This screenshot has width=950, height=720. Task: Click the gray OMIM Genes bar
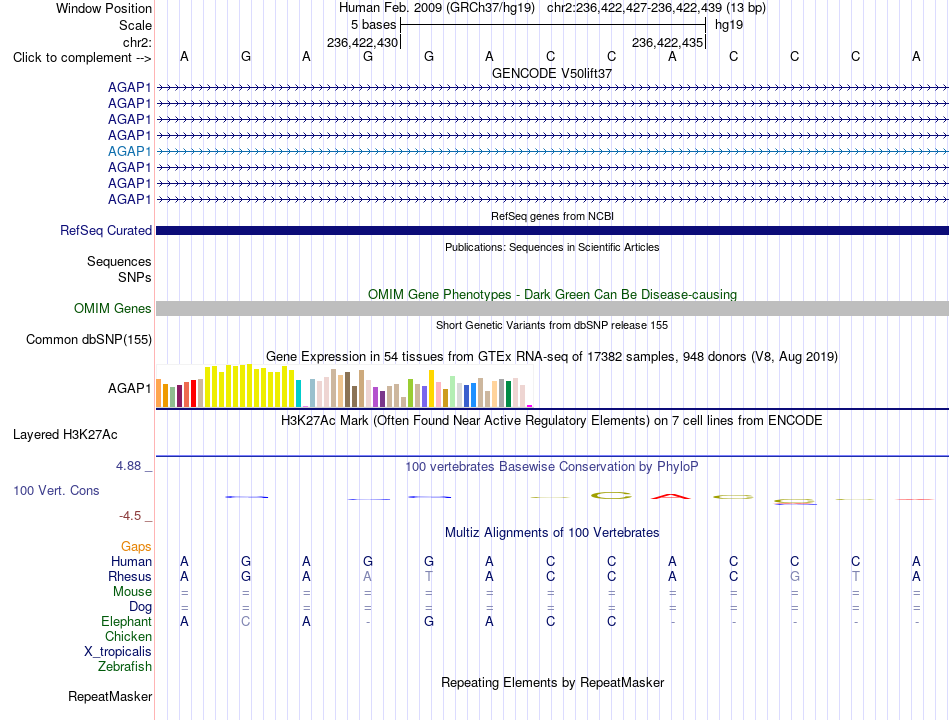(x=552, y=308)
